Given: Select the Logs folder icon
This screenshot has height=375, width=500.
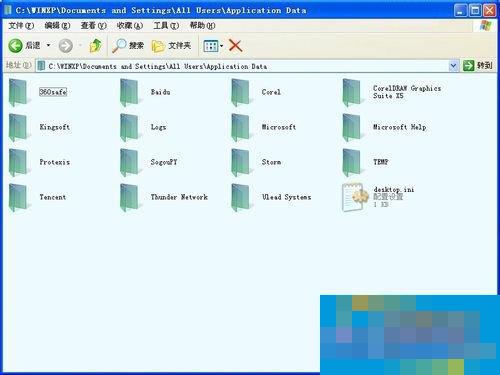Looking at the screenshot, I should [129, 127].
